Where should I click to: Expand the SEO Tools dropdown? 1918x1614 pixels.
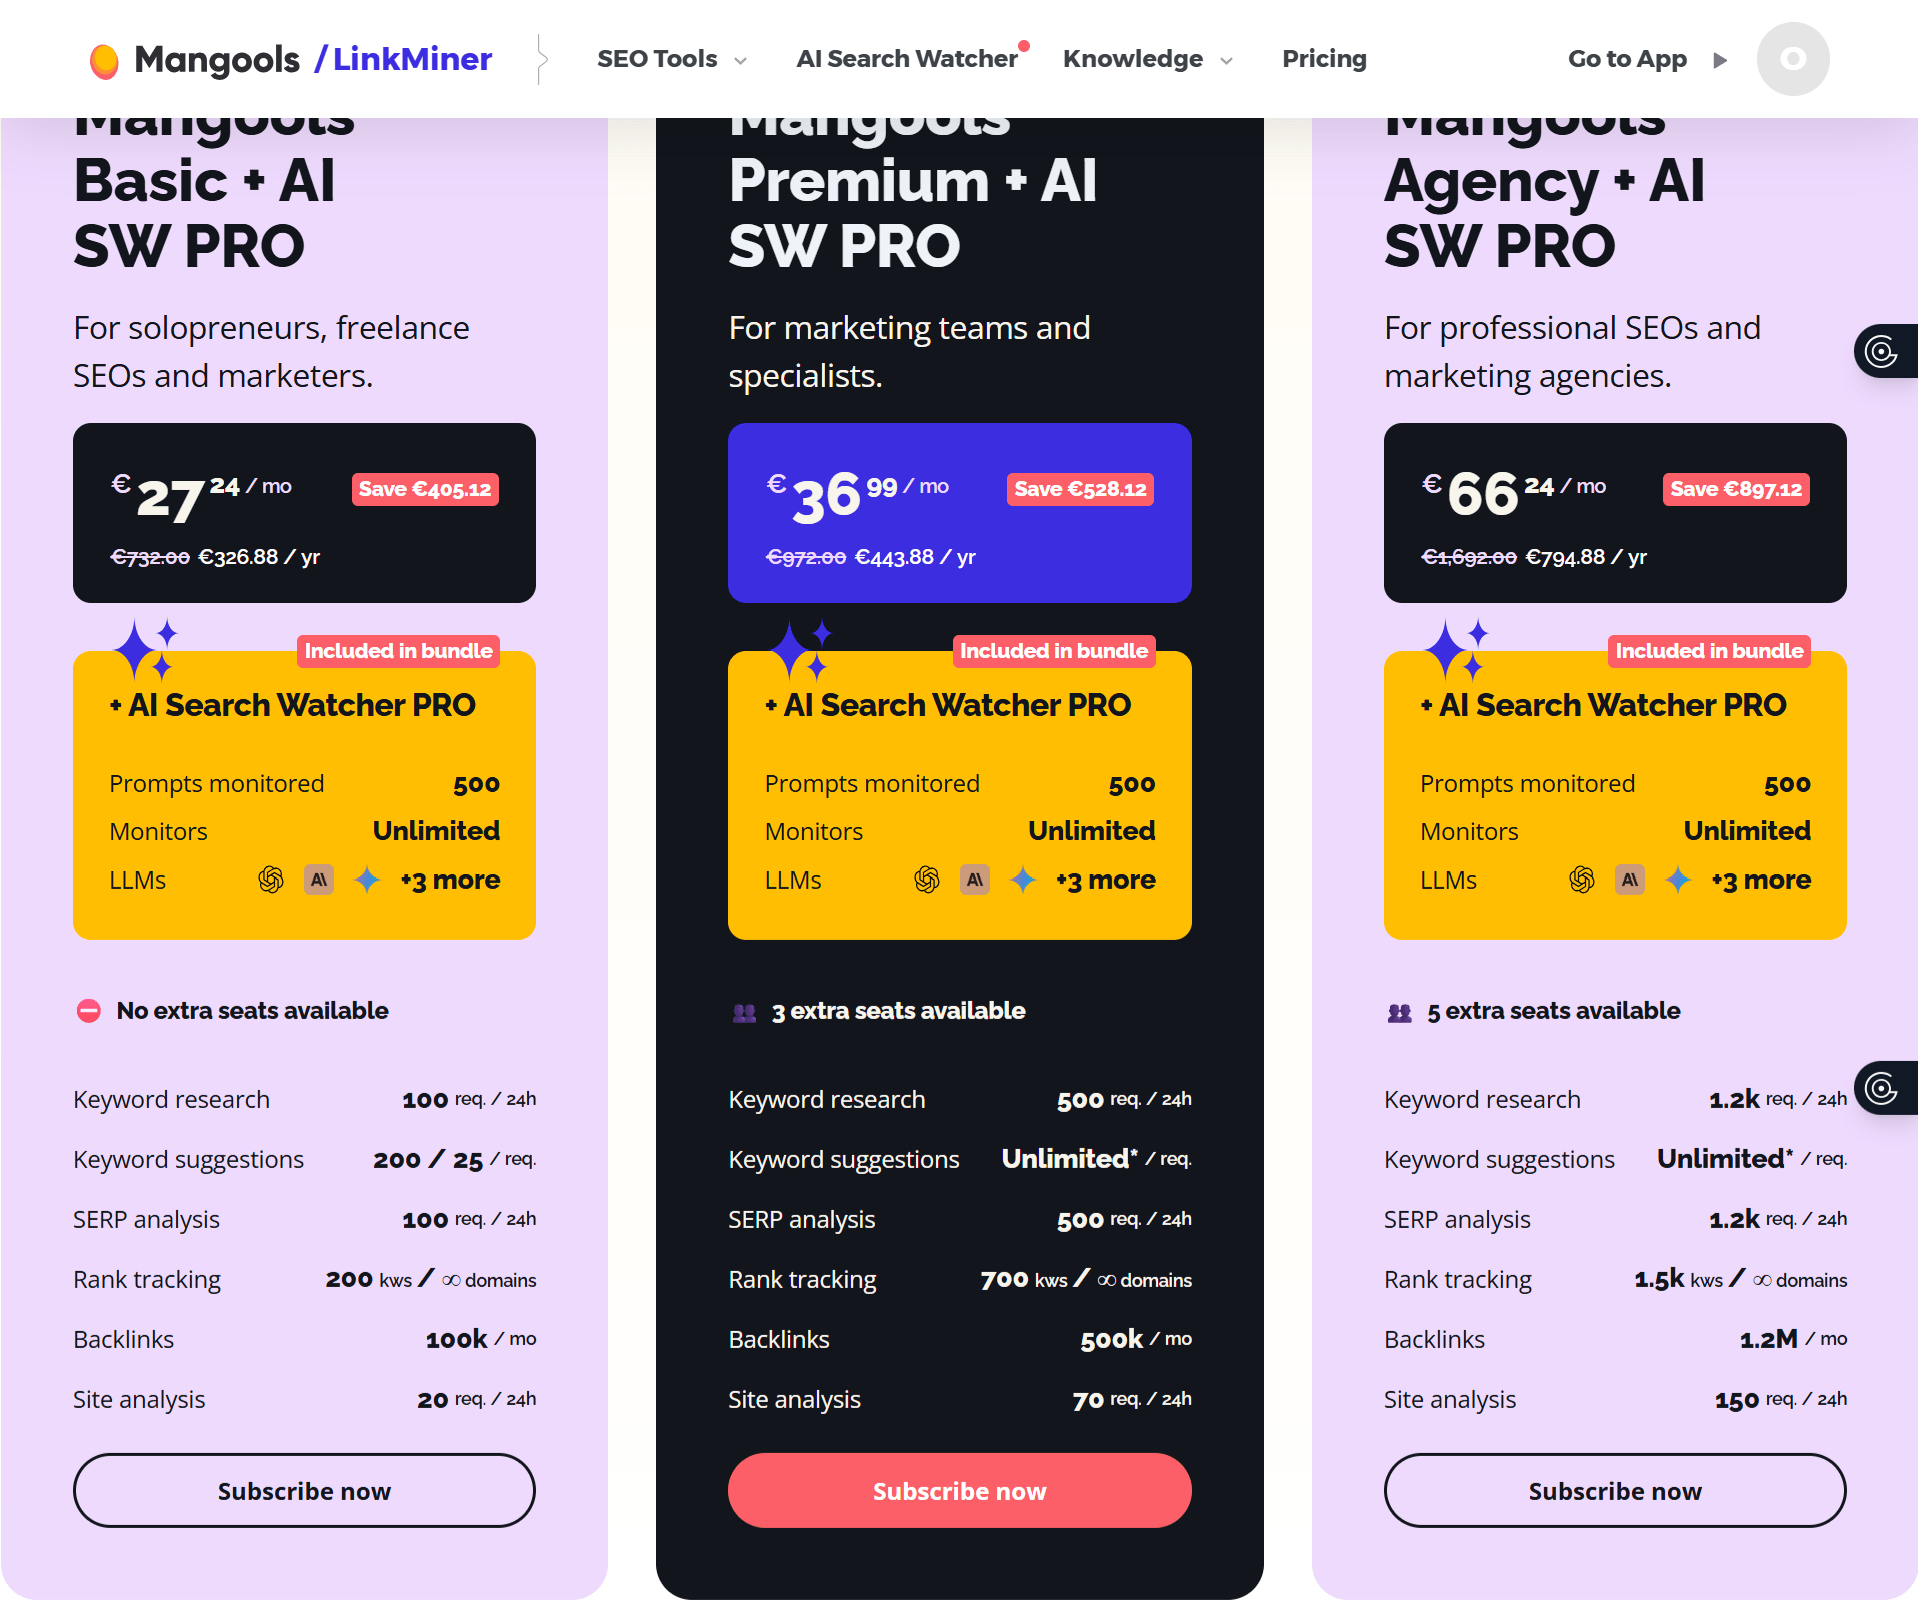tap(670, 59)
